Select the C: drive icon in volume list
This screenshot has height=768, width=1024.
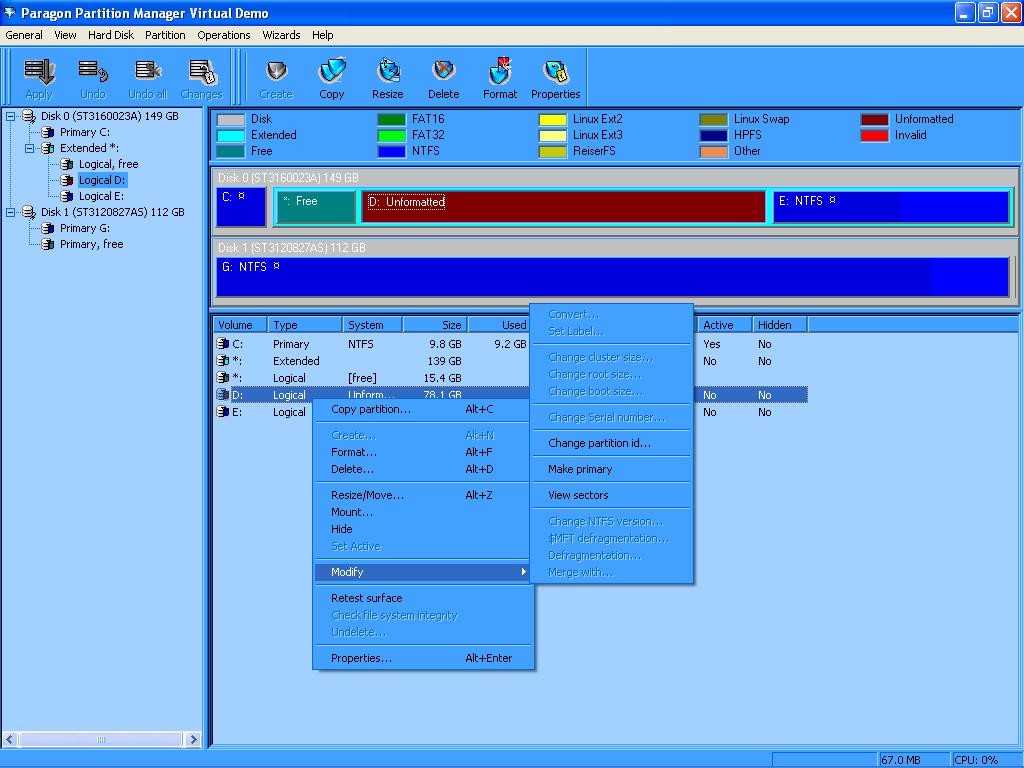pyautogui.click(x=223, y=344)
